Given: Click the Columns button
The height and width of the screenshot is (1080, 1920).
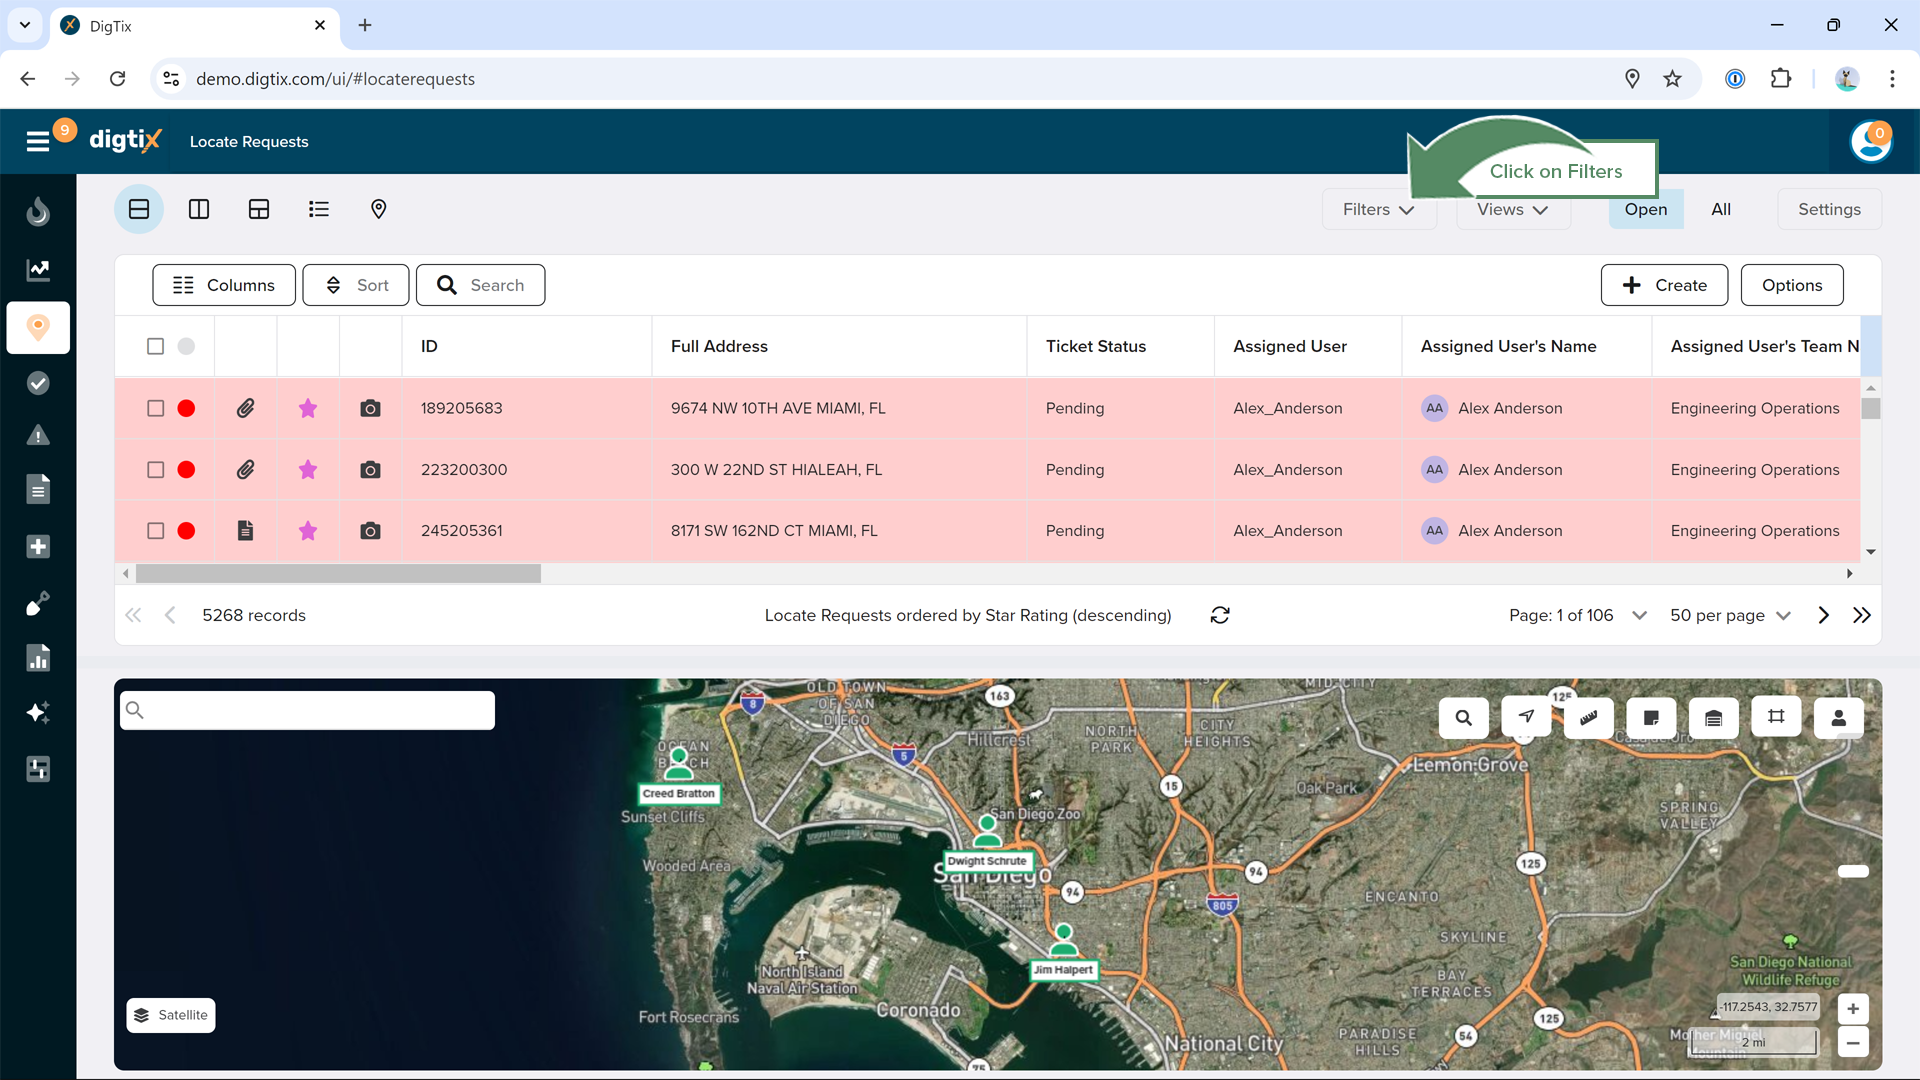Looking at the screenshot, I should coord(224,285).
